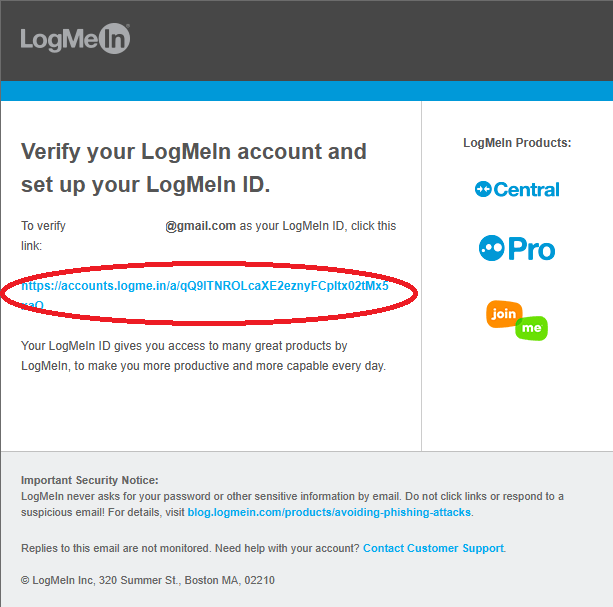The width and height of the screenshot is (613, 607).
Task: Click the "To verify" text before the email
Action: point(43,226)
